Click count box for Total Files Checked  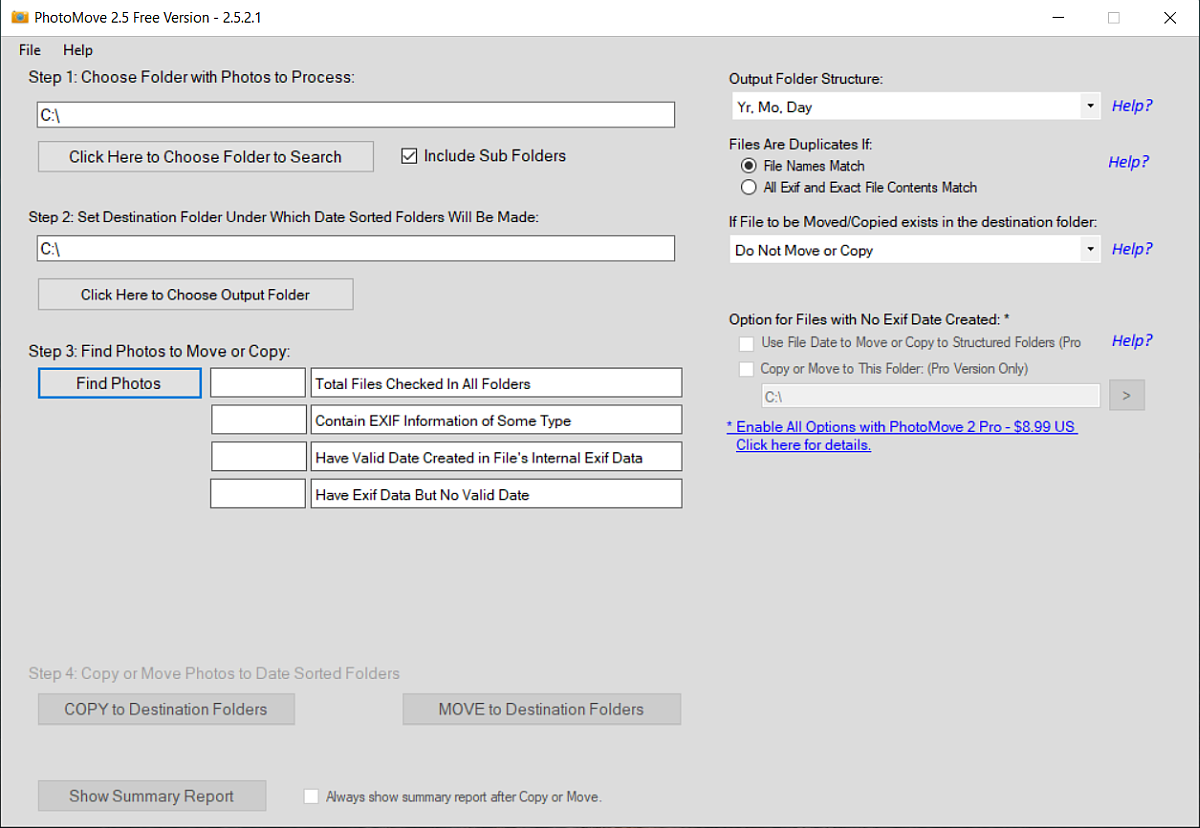tap(258, 383)
